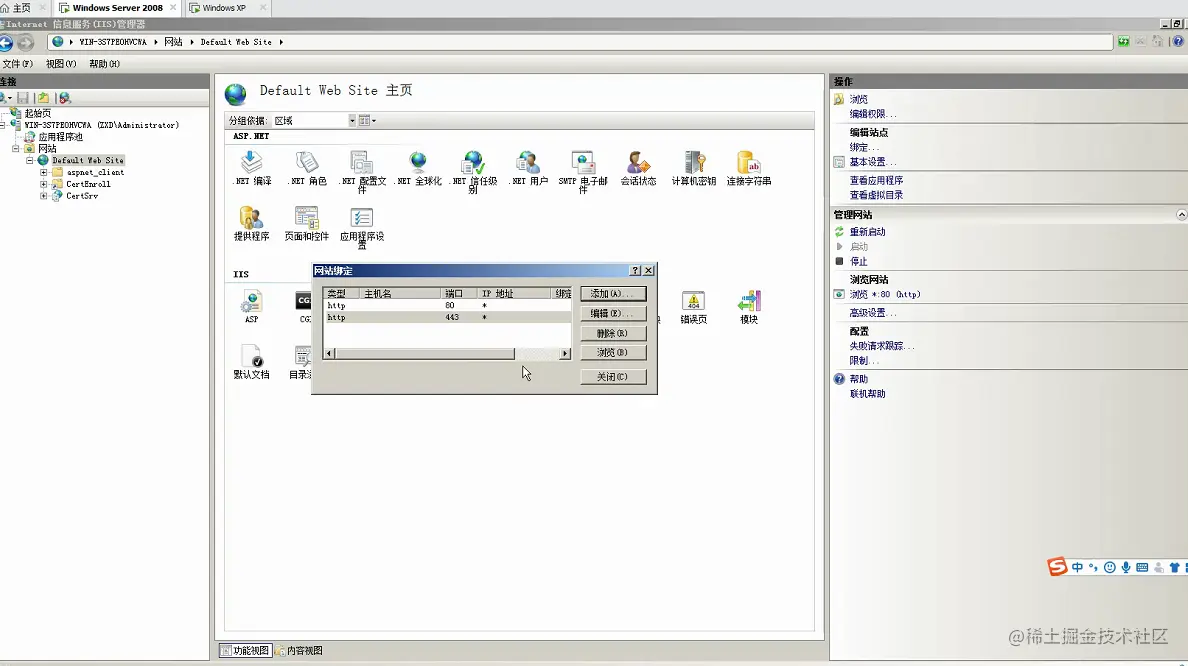Click the 编辑权限... link

tap(872, 114)
